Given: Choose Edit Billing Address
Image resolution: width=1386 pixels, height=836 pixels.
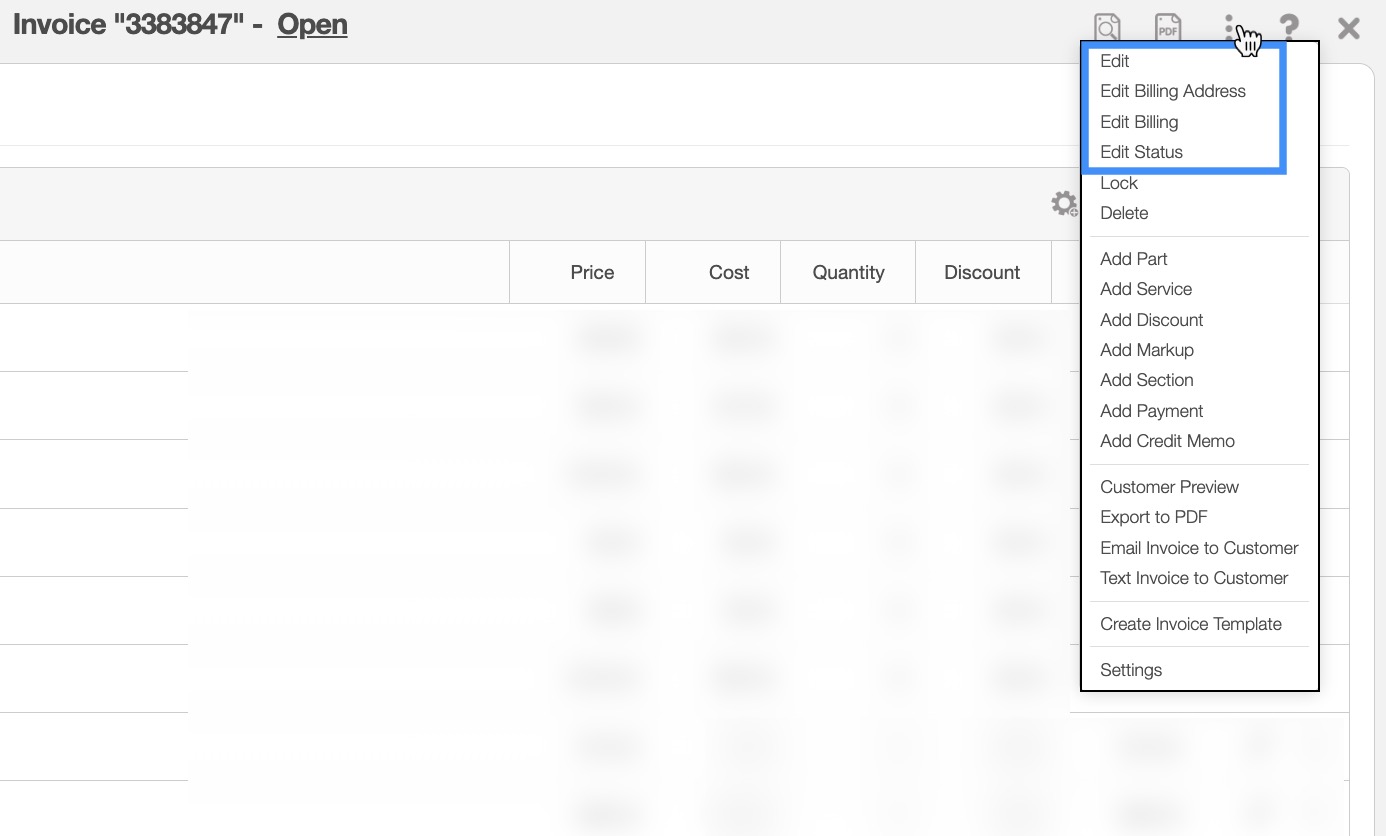Looking at the screenshot, I should coord(1172,91).
